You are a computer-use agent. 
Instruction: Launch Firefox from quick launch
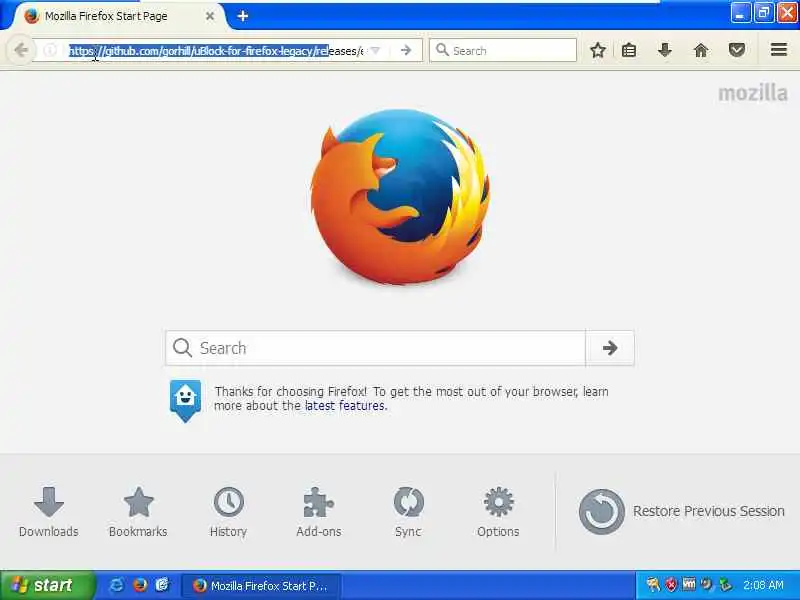tap(140, 585)
